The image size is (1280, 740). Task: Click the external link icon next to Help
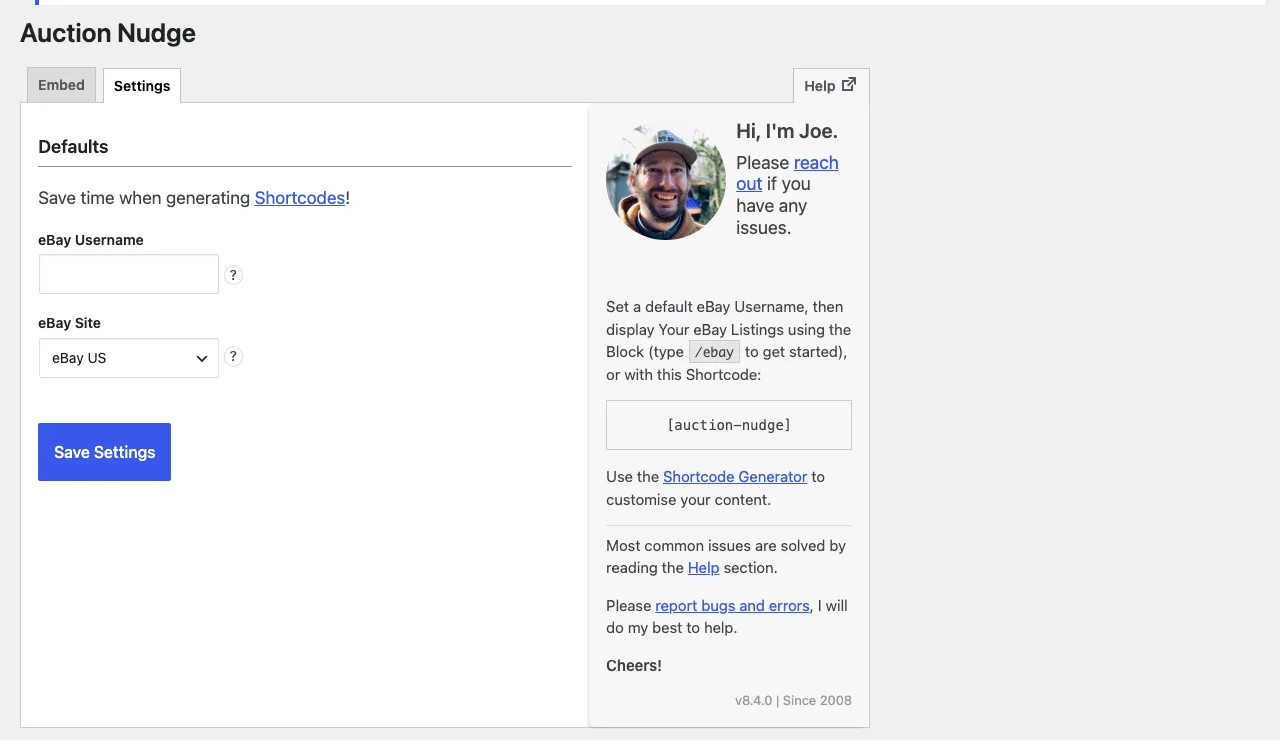point(849,85)
